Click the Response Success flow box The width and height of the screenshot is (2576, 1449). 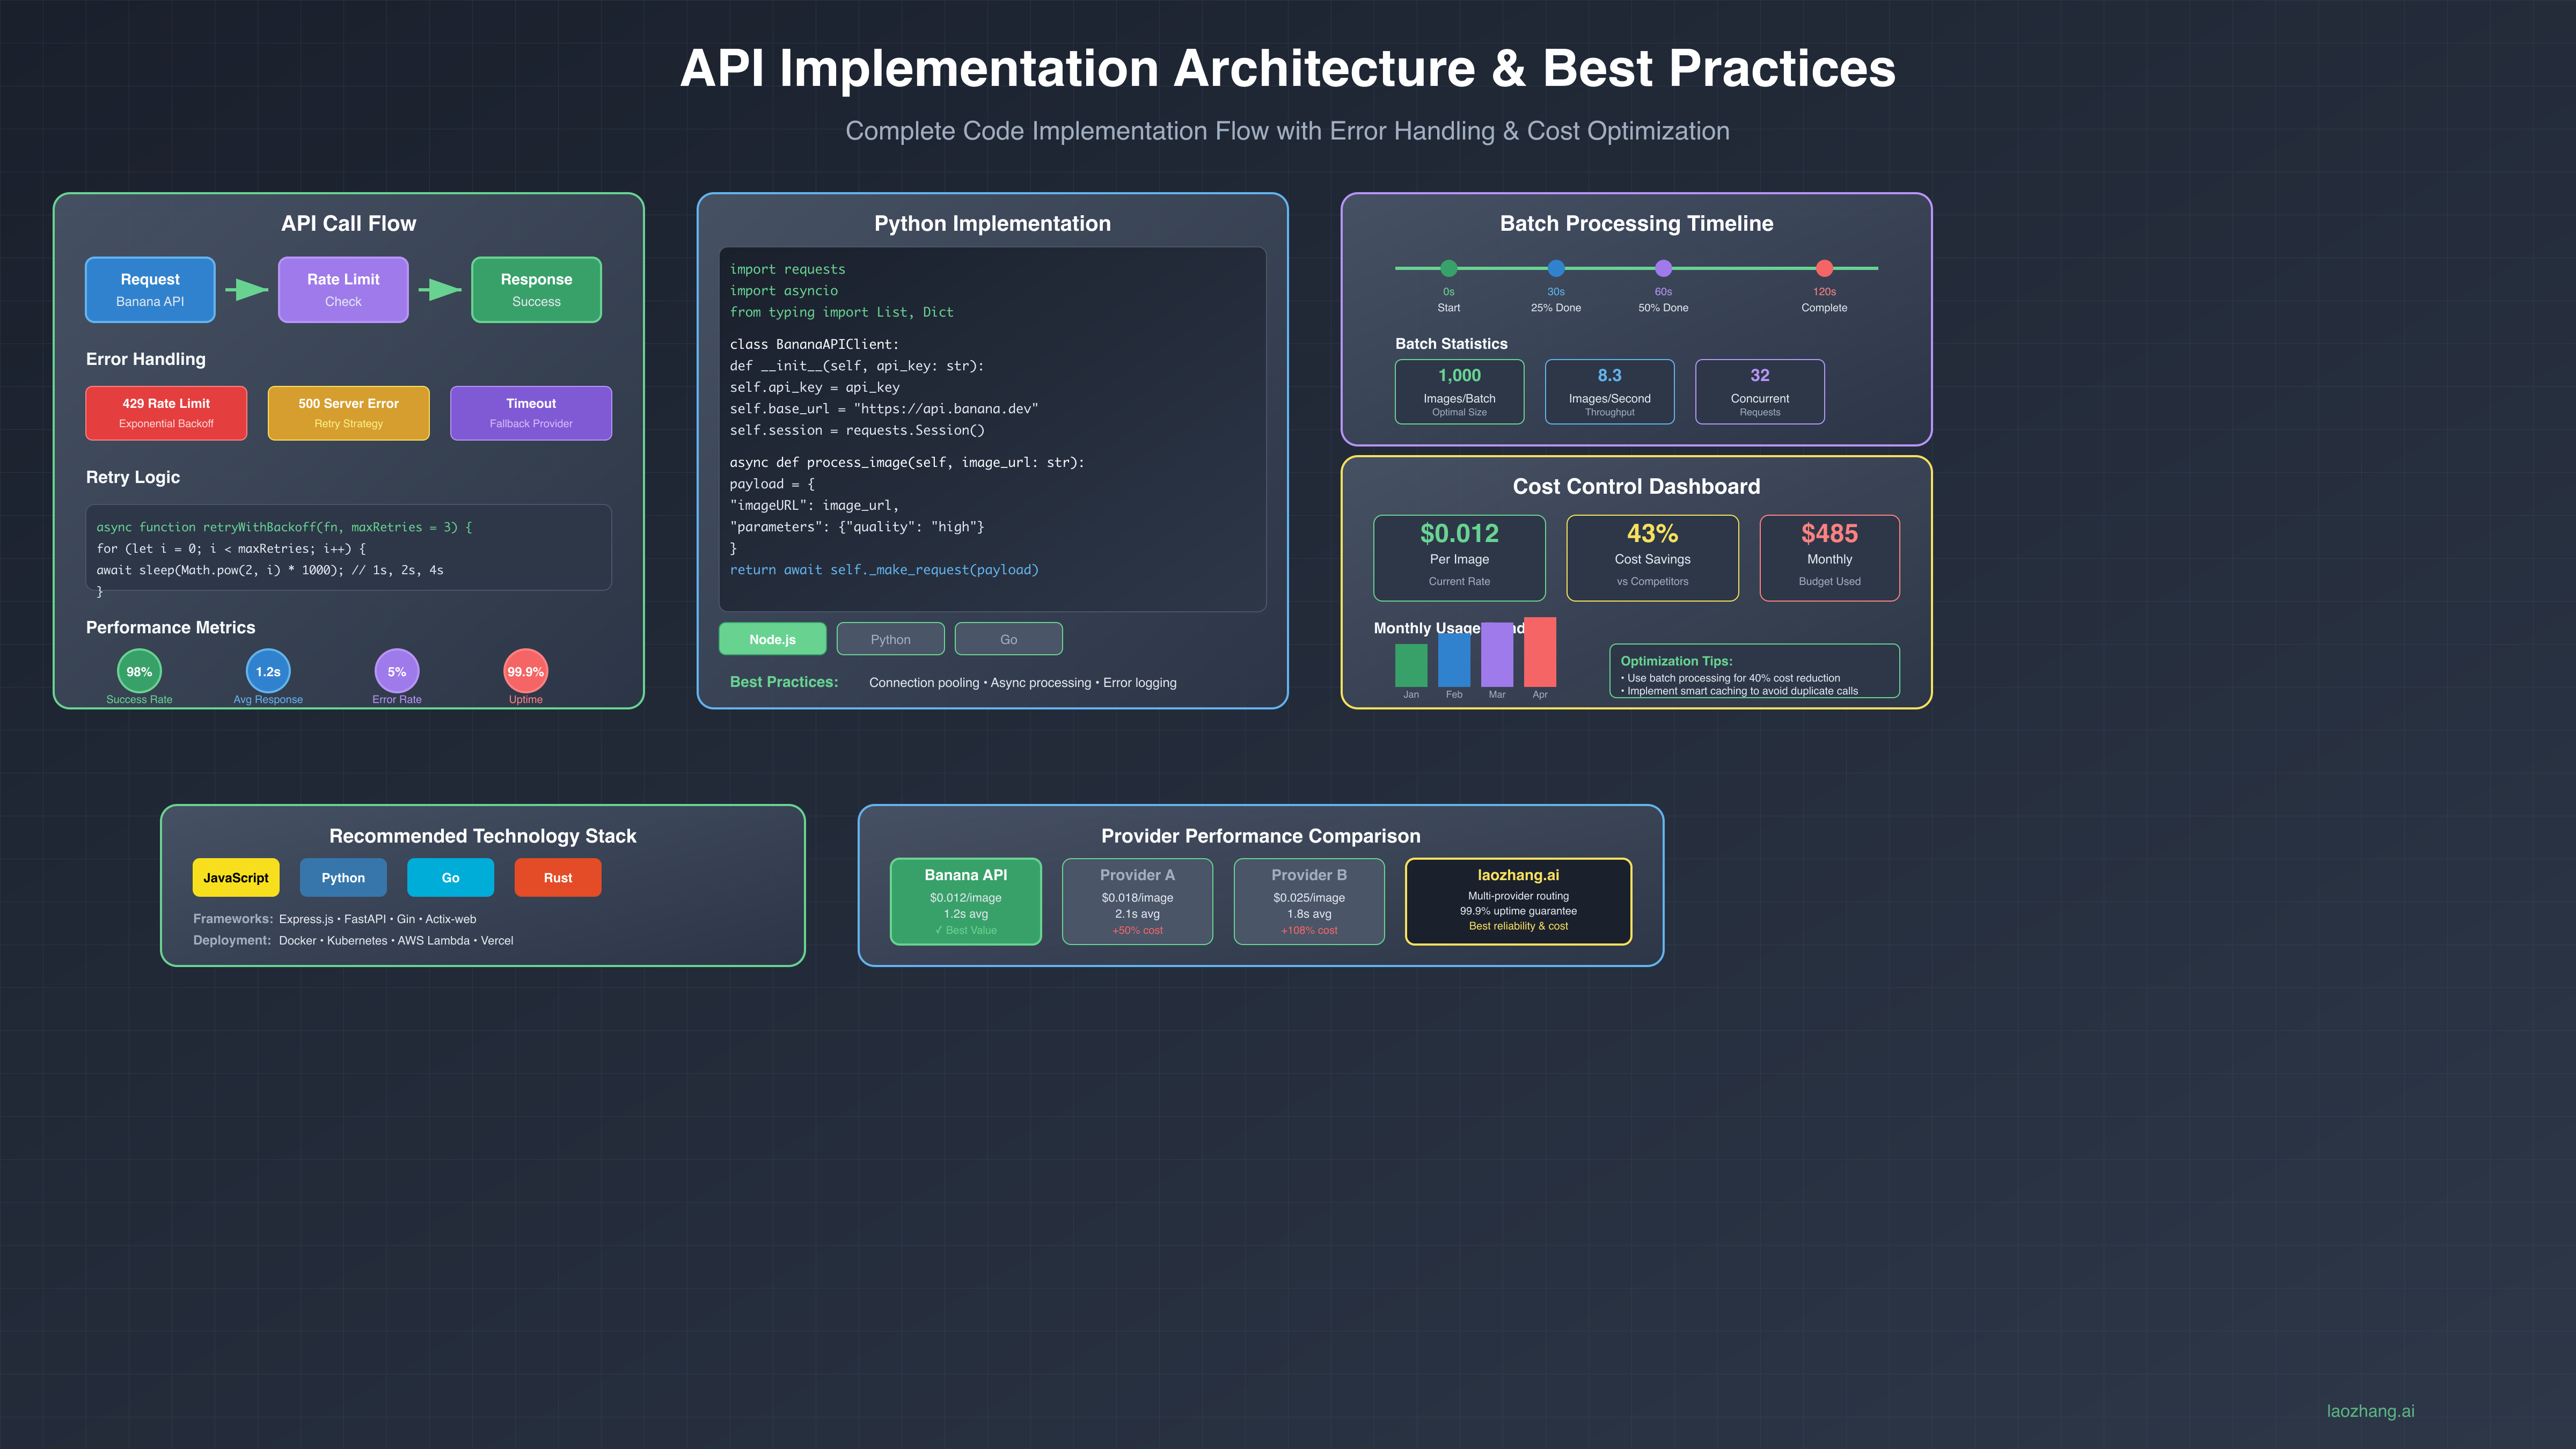536,290
